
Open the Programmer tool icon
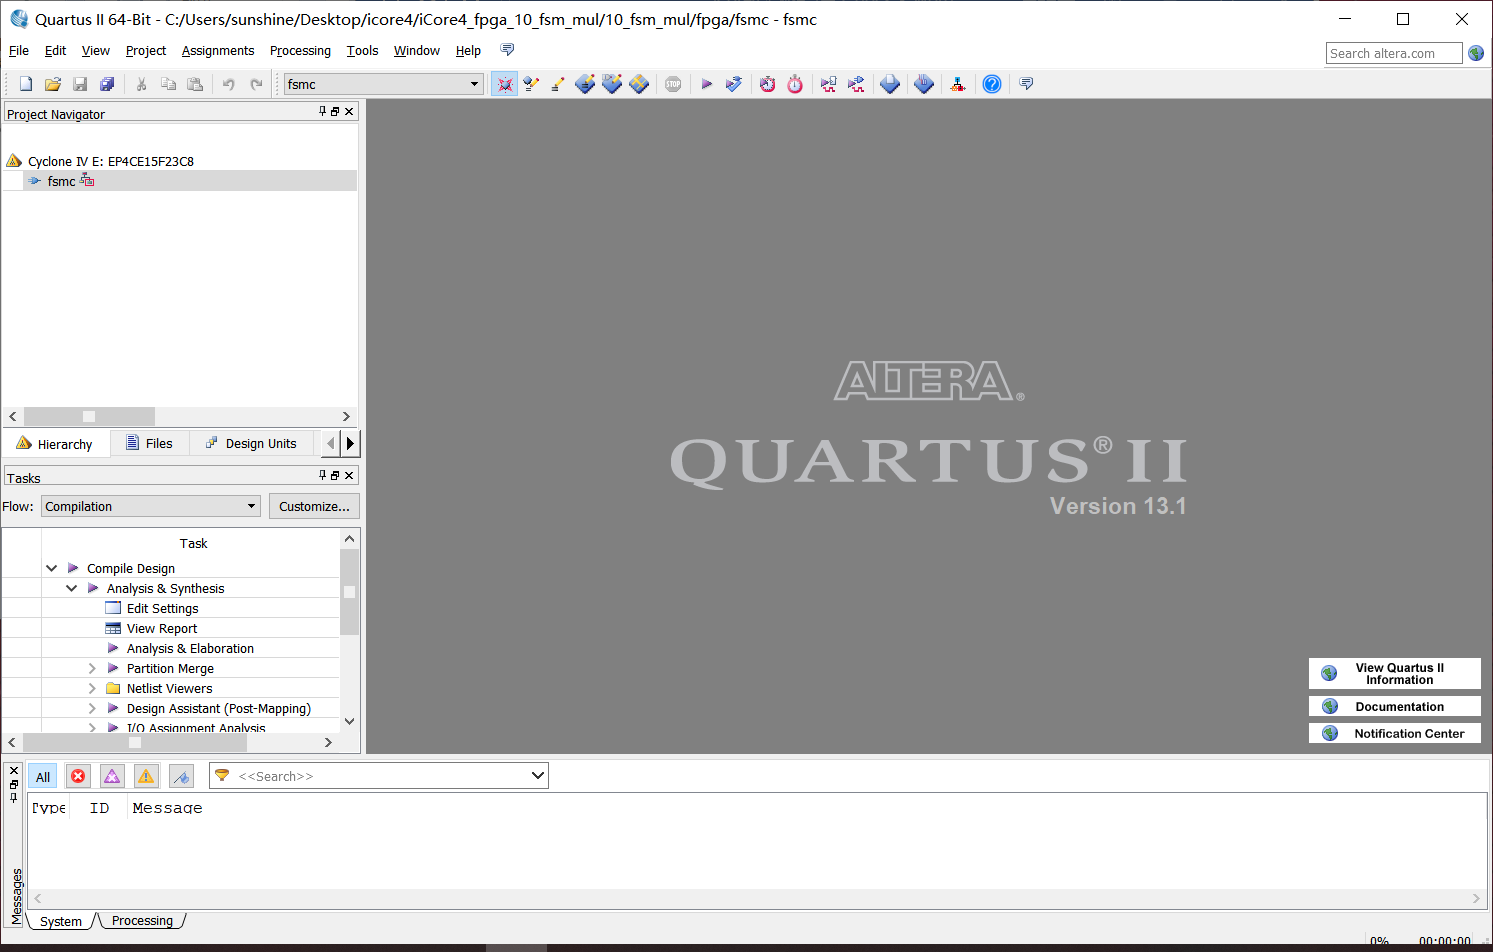click(x=924, y=84)
